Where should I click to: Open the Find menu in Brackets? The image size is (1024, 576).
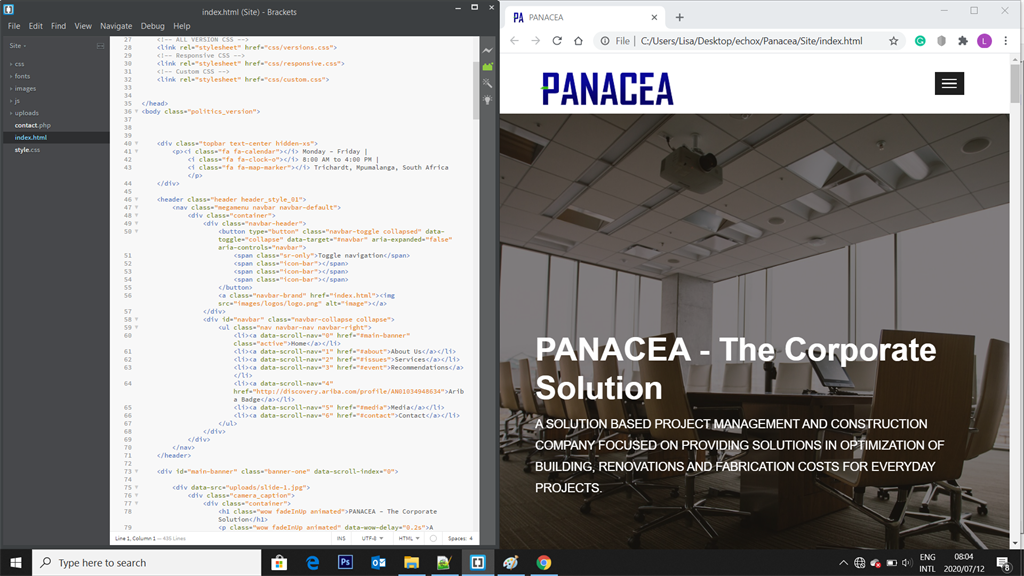click(x=58, y=26)
